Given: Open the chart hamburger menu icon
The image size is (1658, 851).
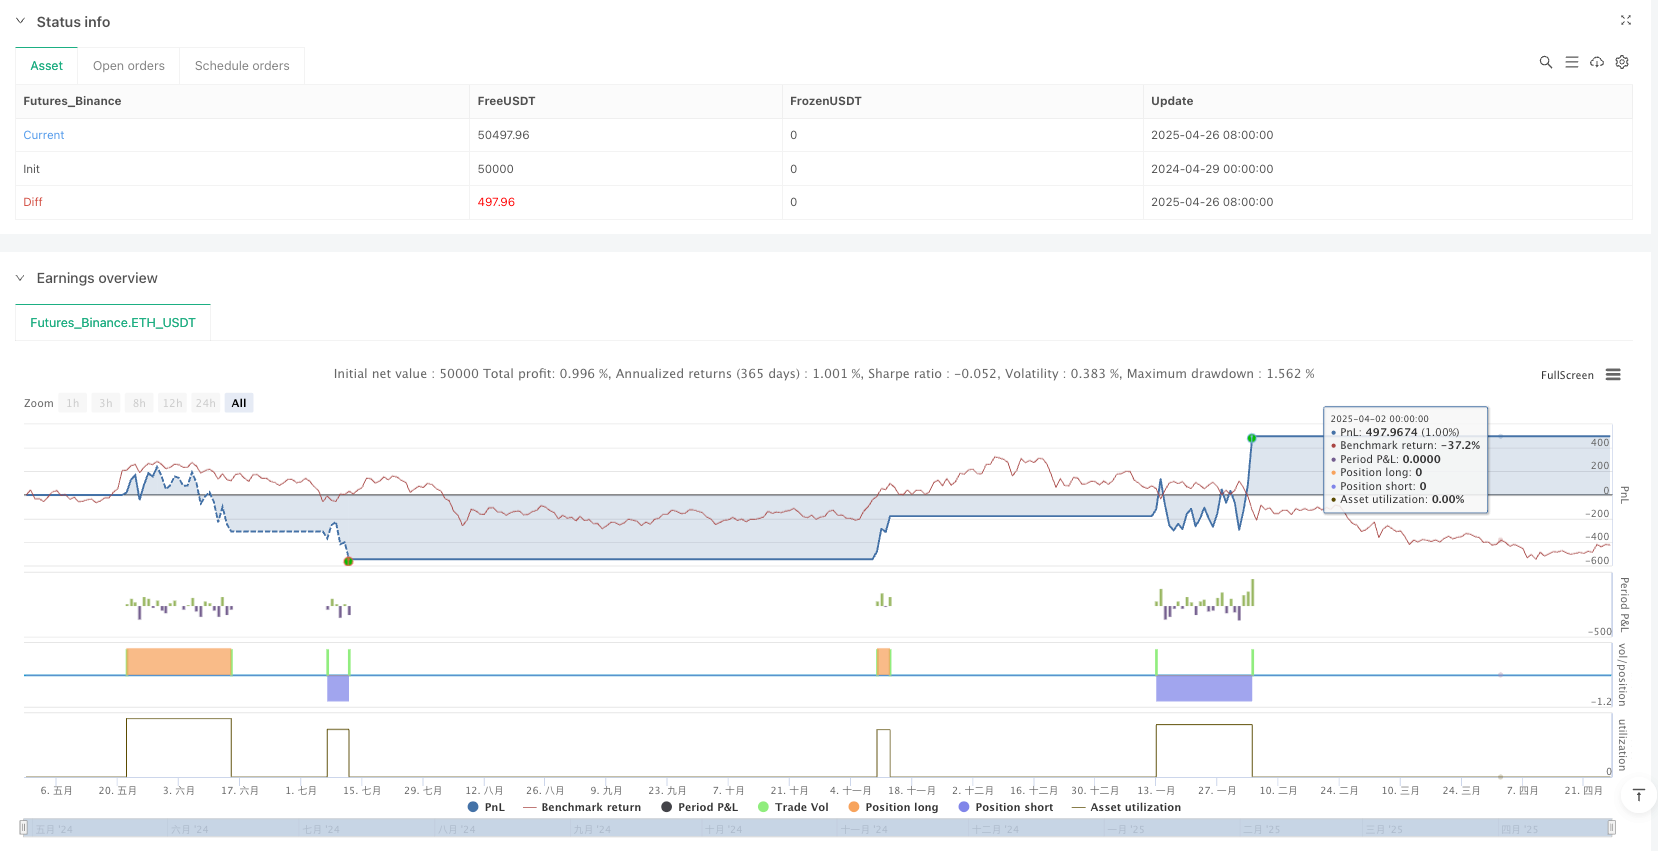Looking at the screenshot, I should pos(1613,375).
